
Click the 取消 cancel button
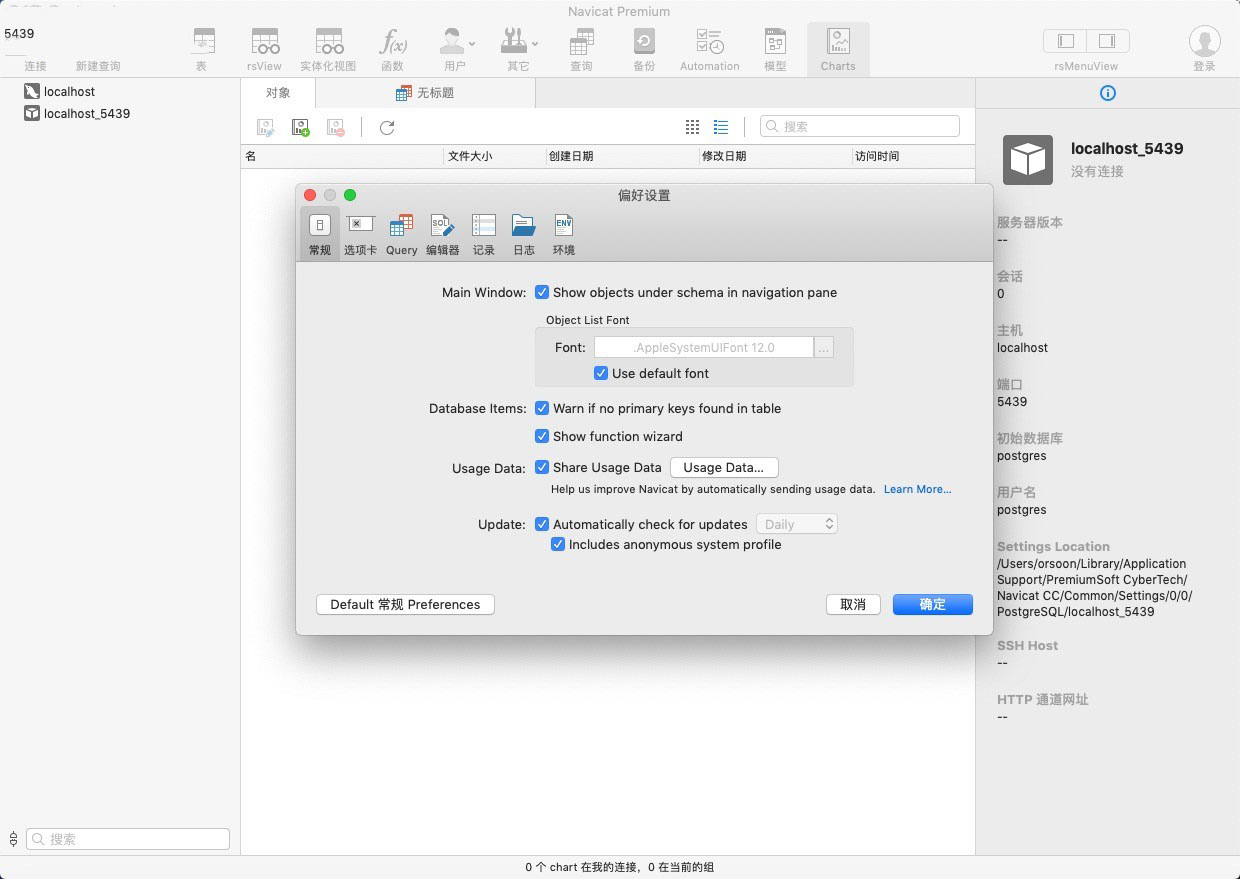[853, 604]
